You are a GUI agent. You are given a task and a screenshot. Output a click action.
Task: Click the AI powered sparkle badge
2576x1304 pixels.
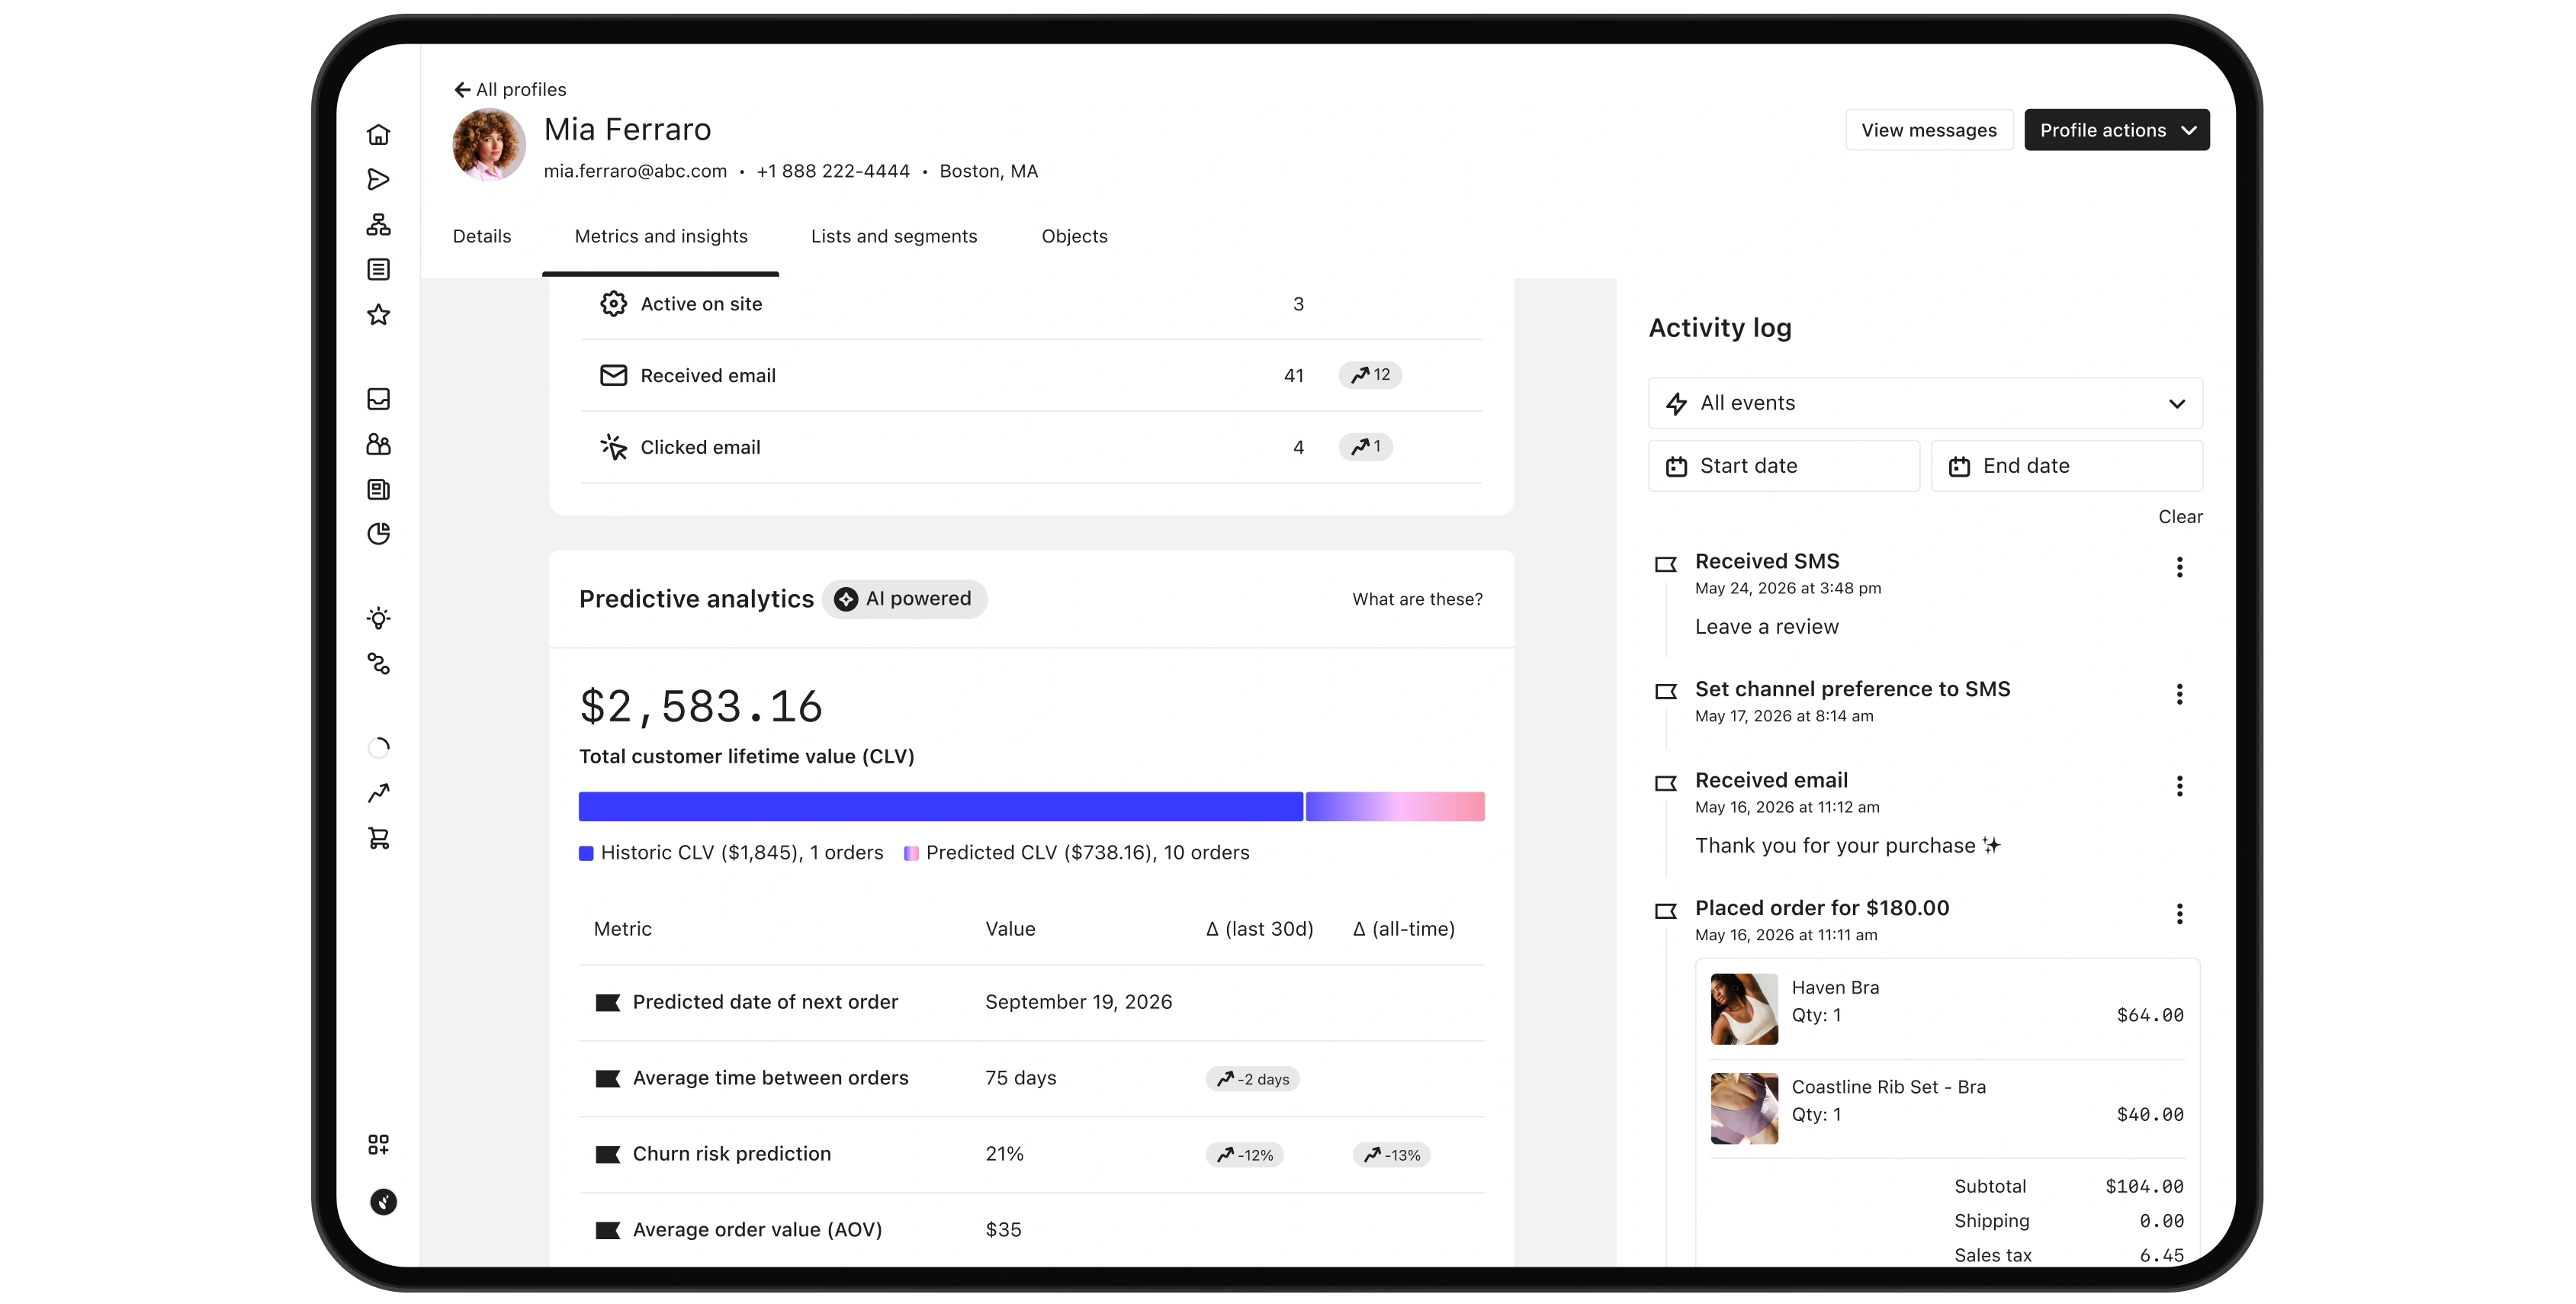pyautogui.click(x=904, y=598)
